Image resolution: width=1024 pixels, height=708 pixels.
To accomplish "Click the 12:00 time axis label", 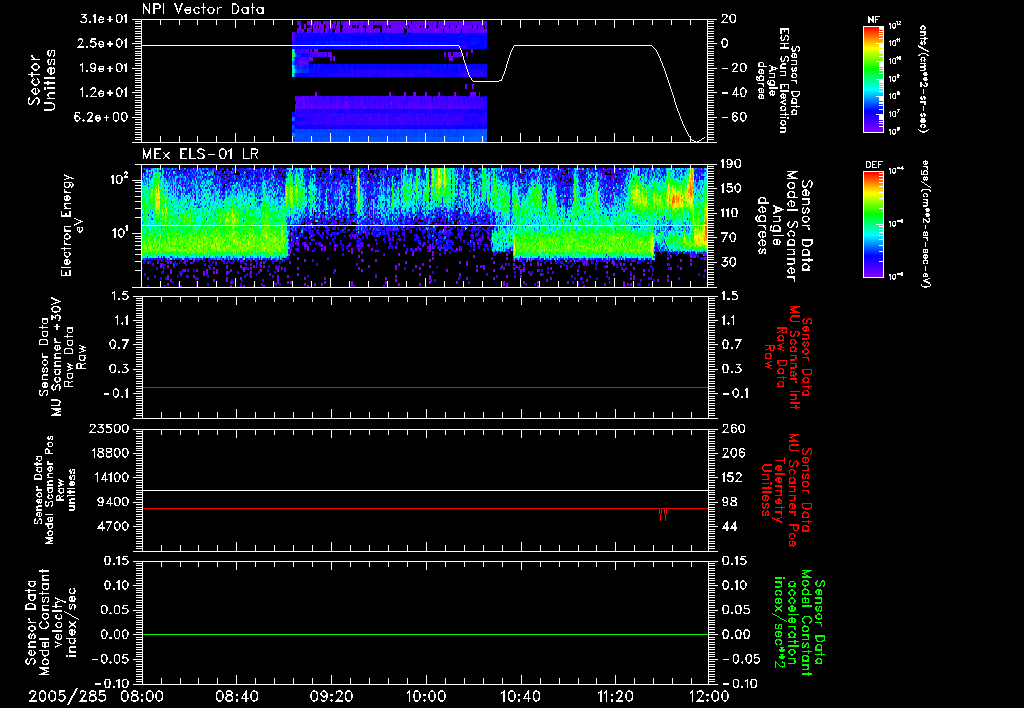I will (x=708, y=696).
